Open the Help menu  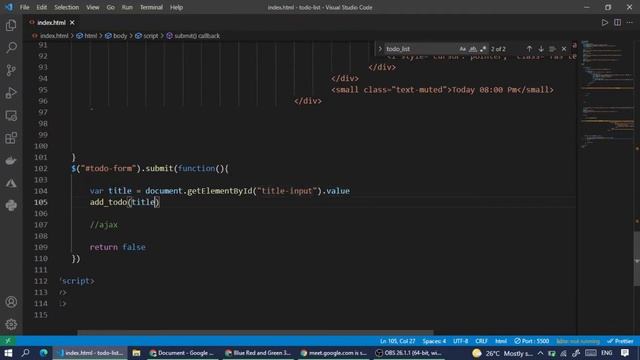tap(176, 7)
